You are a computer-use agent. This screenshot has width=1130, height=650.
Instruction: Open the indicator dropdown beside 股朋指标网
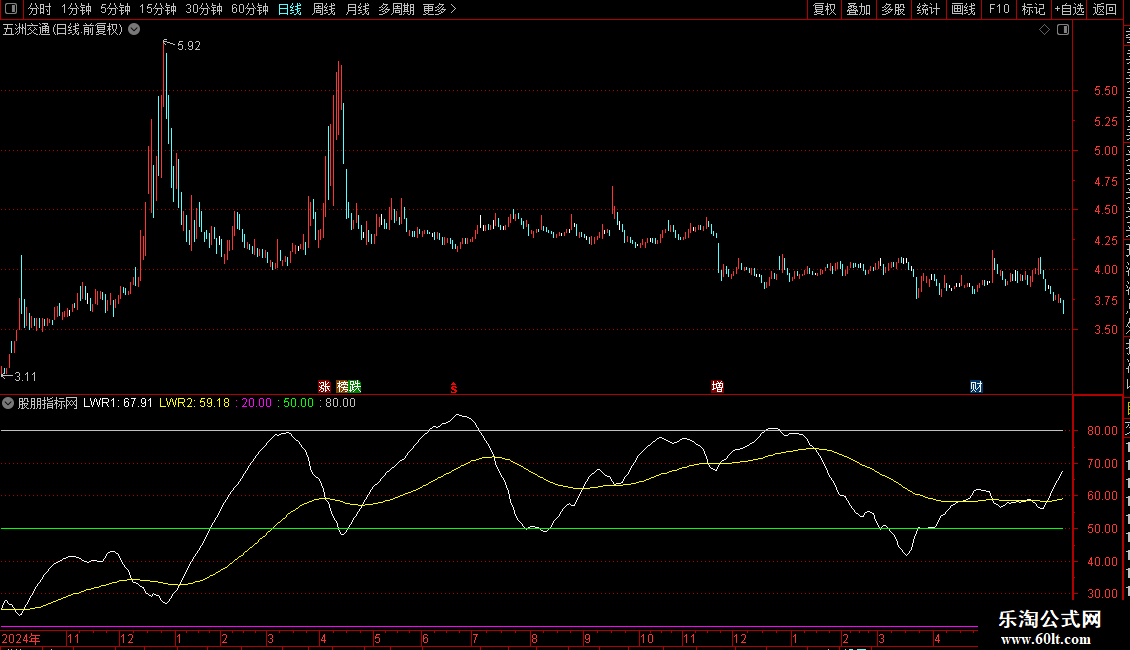[8, 404]
